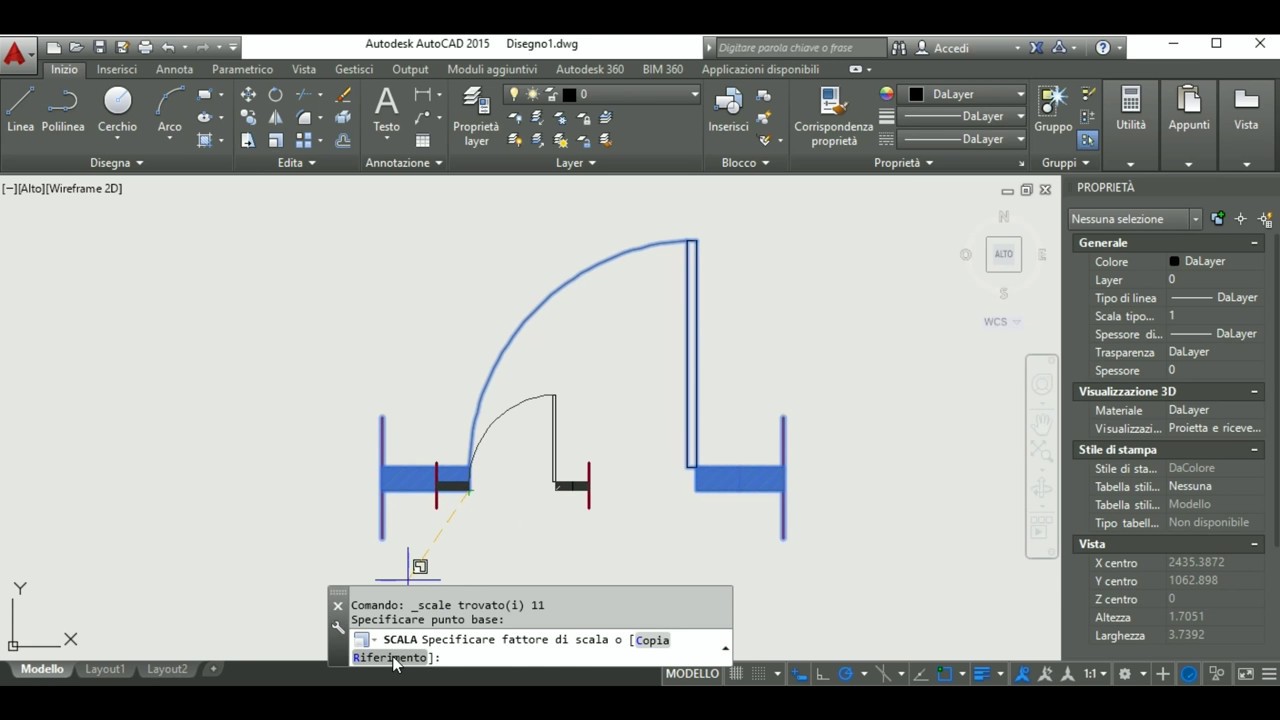Click the [Wireframe 2D] visual style label
The image size is (1280, 720).
click(x=84, y=188)
